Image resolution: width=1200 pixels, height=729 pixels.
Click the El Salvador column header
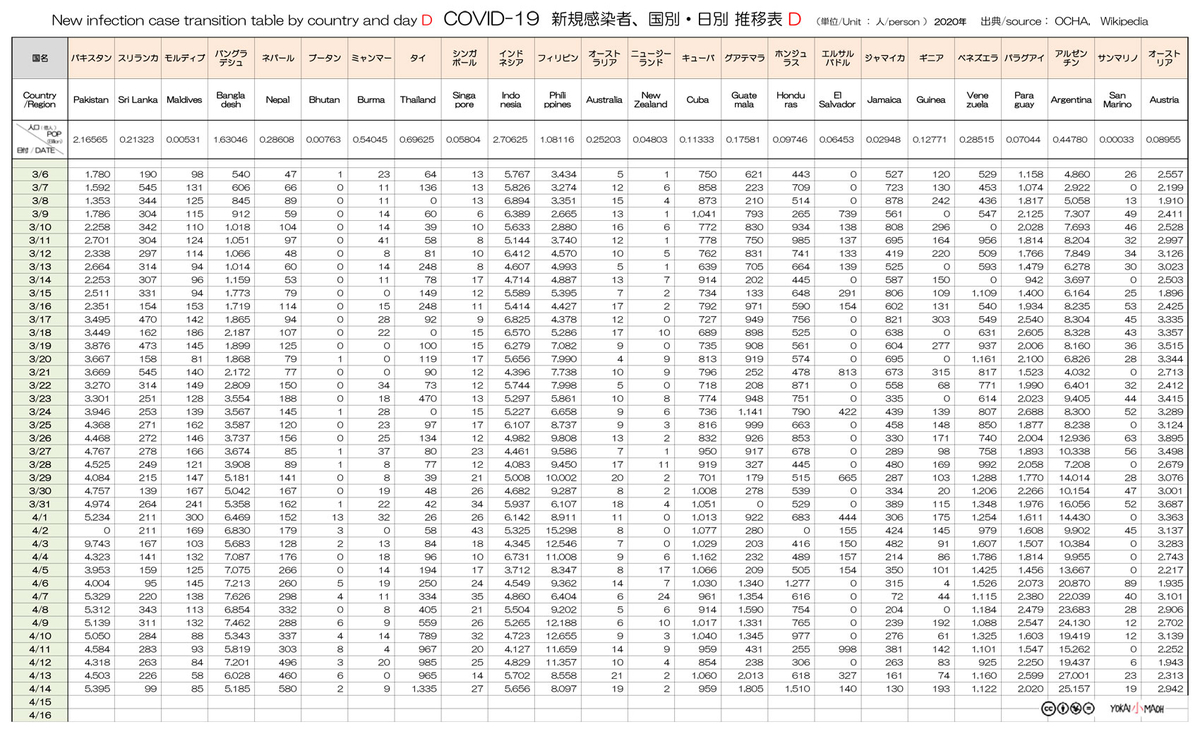tap(836, 100)
